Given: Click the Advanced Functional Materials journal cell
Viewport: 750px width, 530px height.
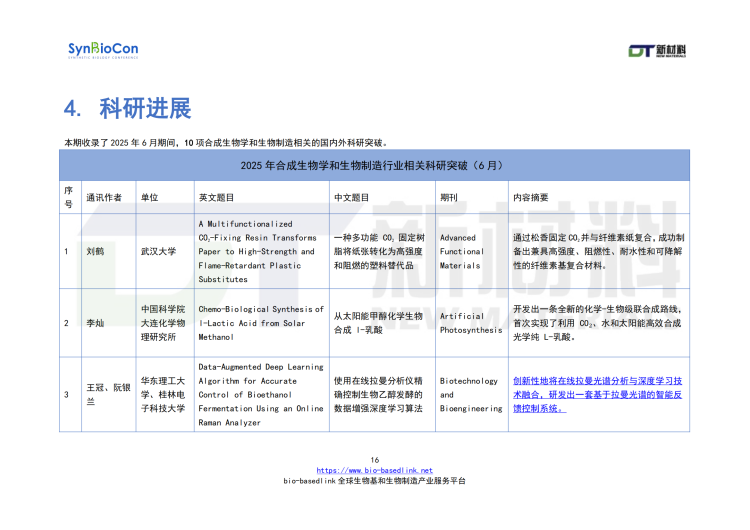Looking at the screenshot, I should (462, 252).
